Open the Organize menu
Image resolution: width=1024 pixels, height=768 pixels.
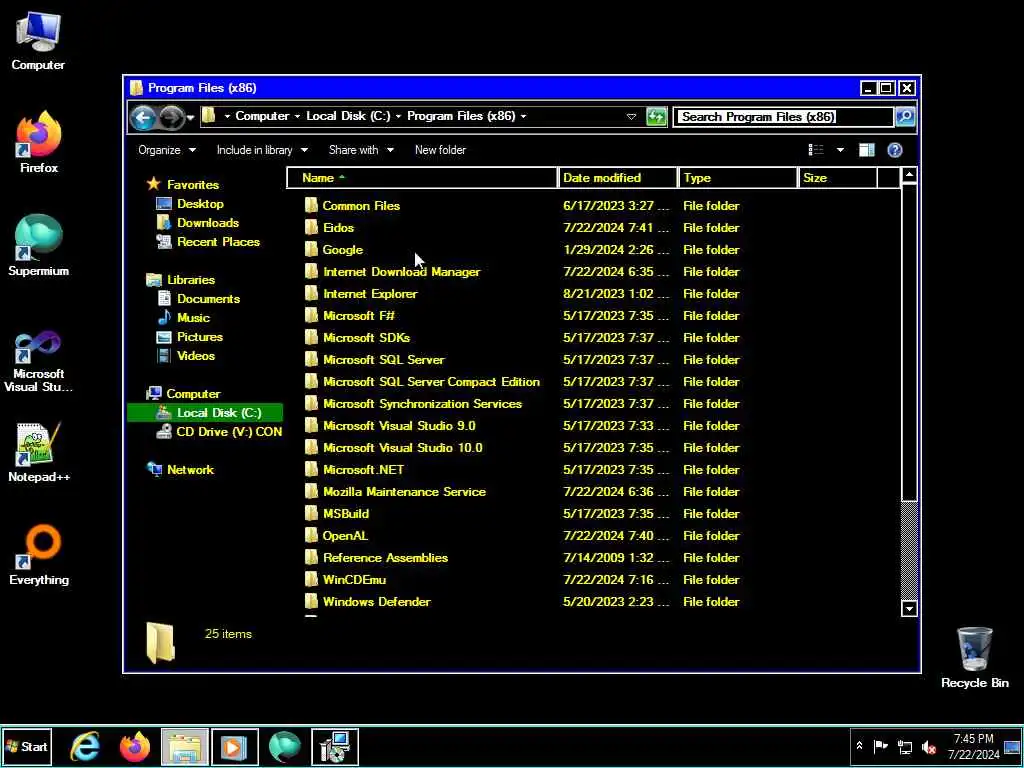click(167, 150)
